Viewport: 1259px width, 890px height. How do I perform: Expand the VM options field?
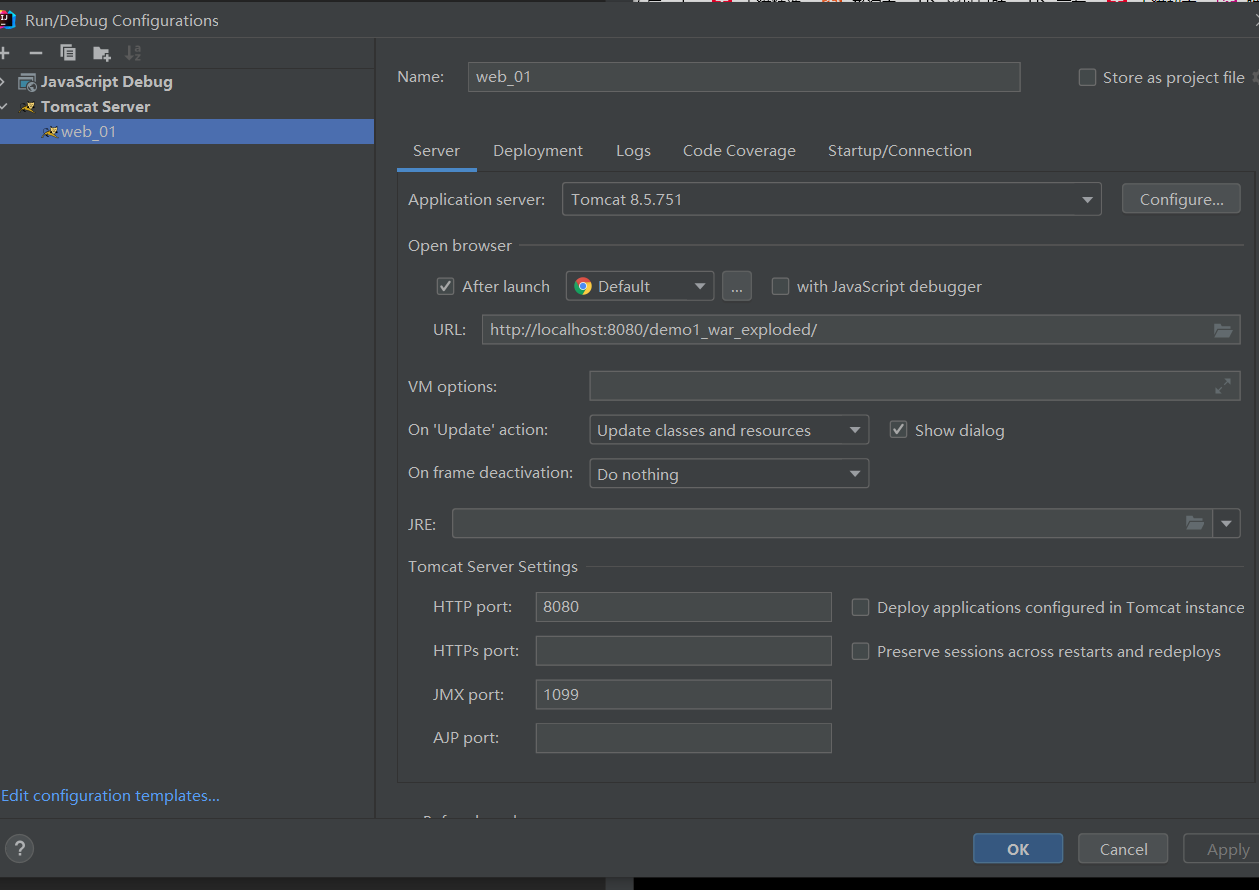tap(1222, 386)
